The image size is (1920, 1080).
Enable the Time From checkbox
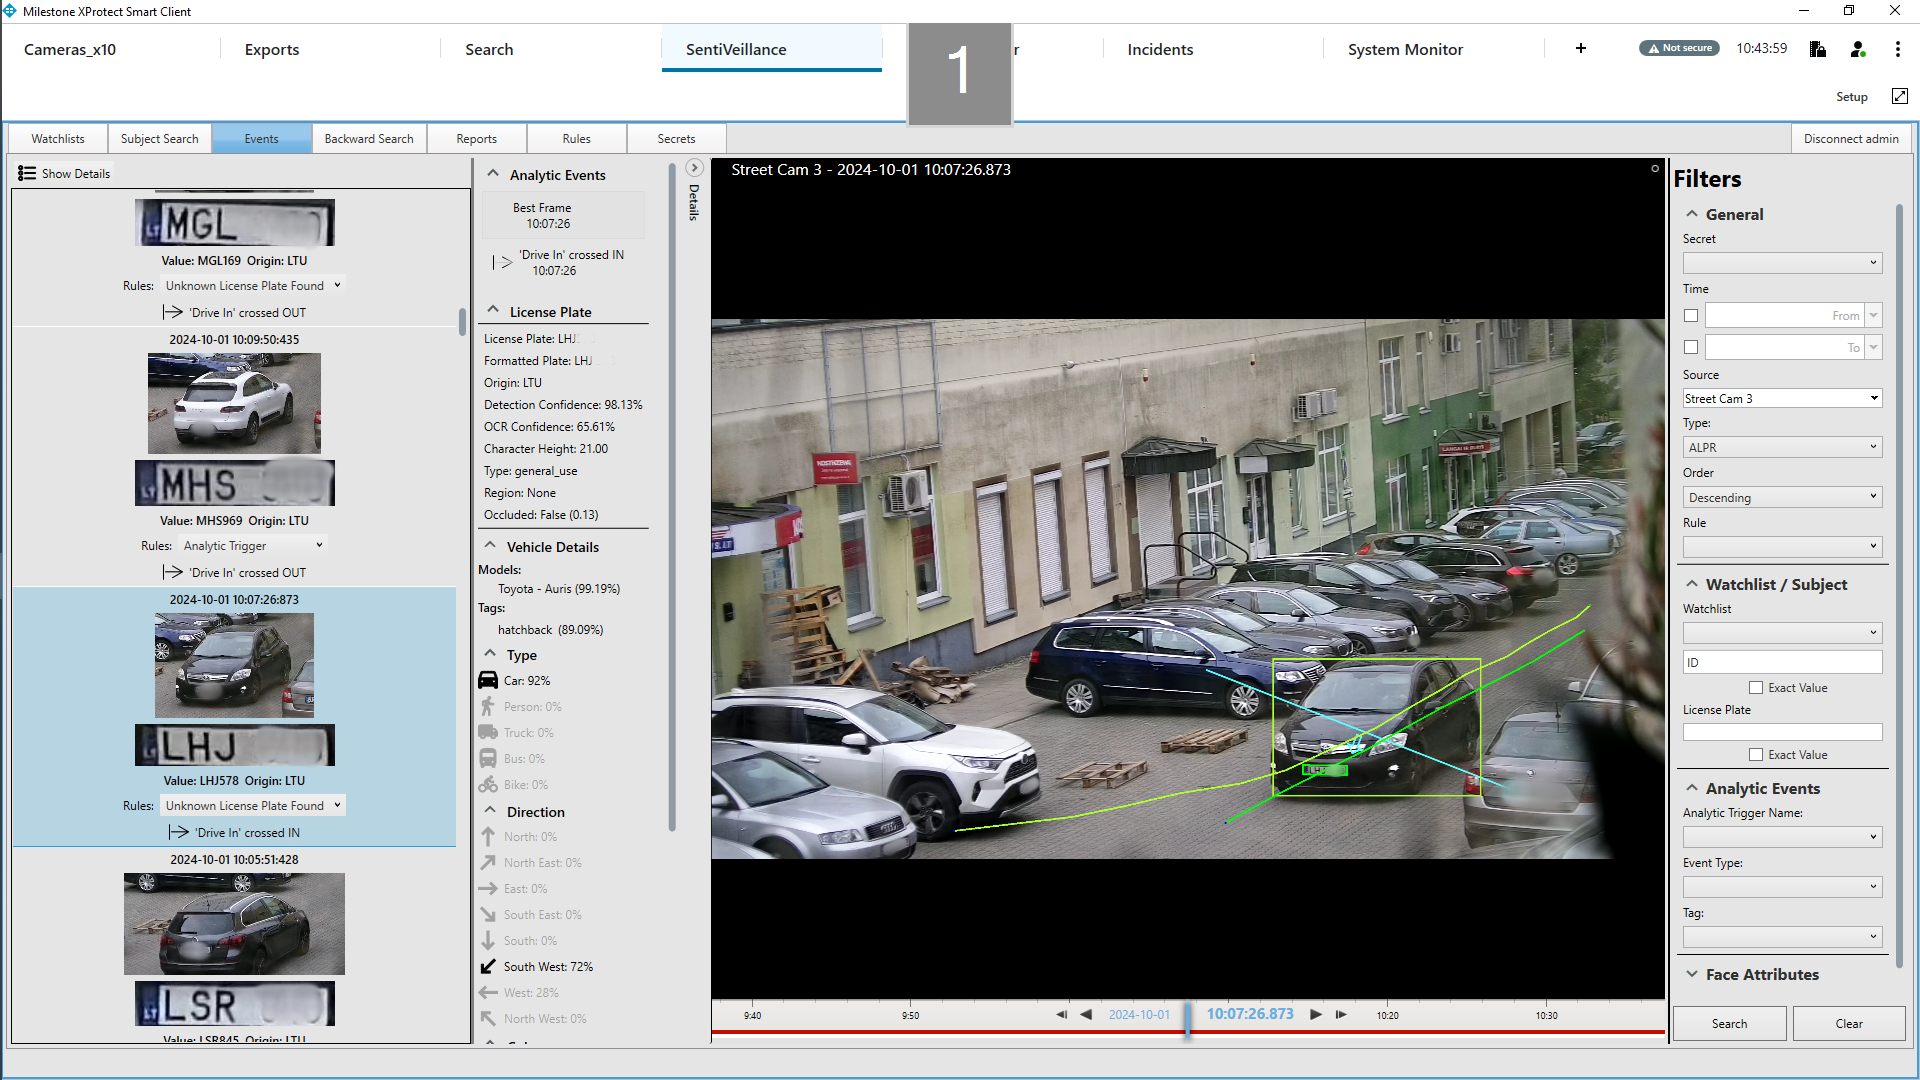(1691, 315)
